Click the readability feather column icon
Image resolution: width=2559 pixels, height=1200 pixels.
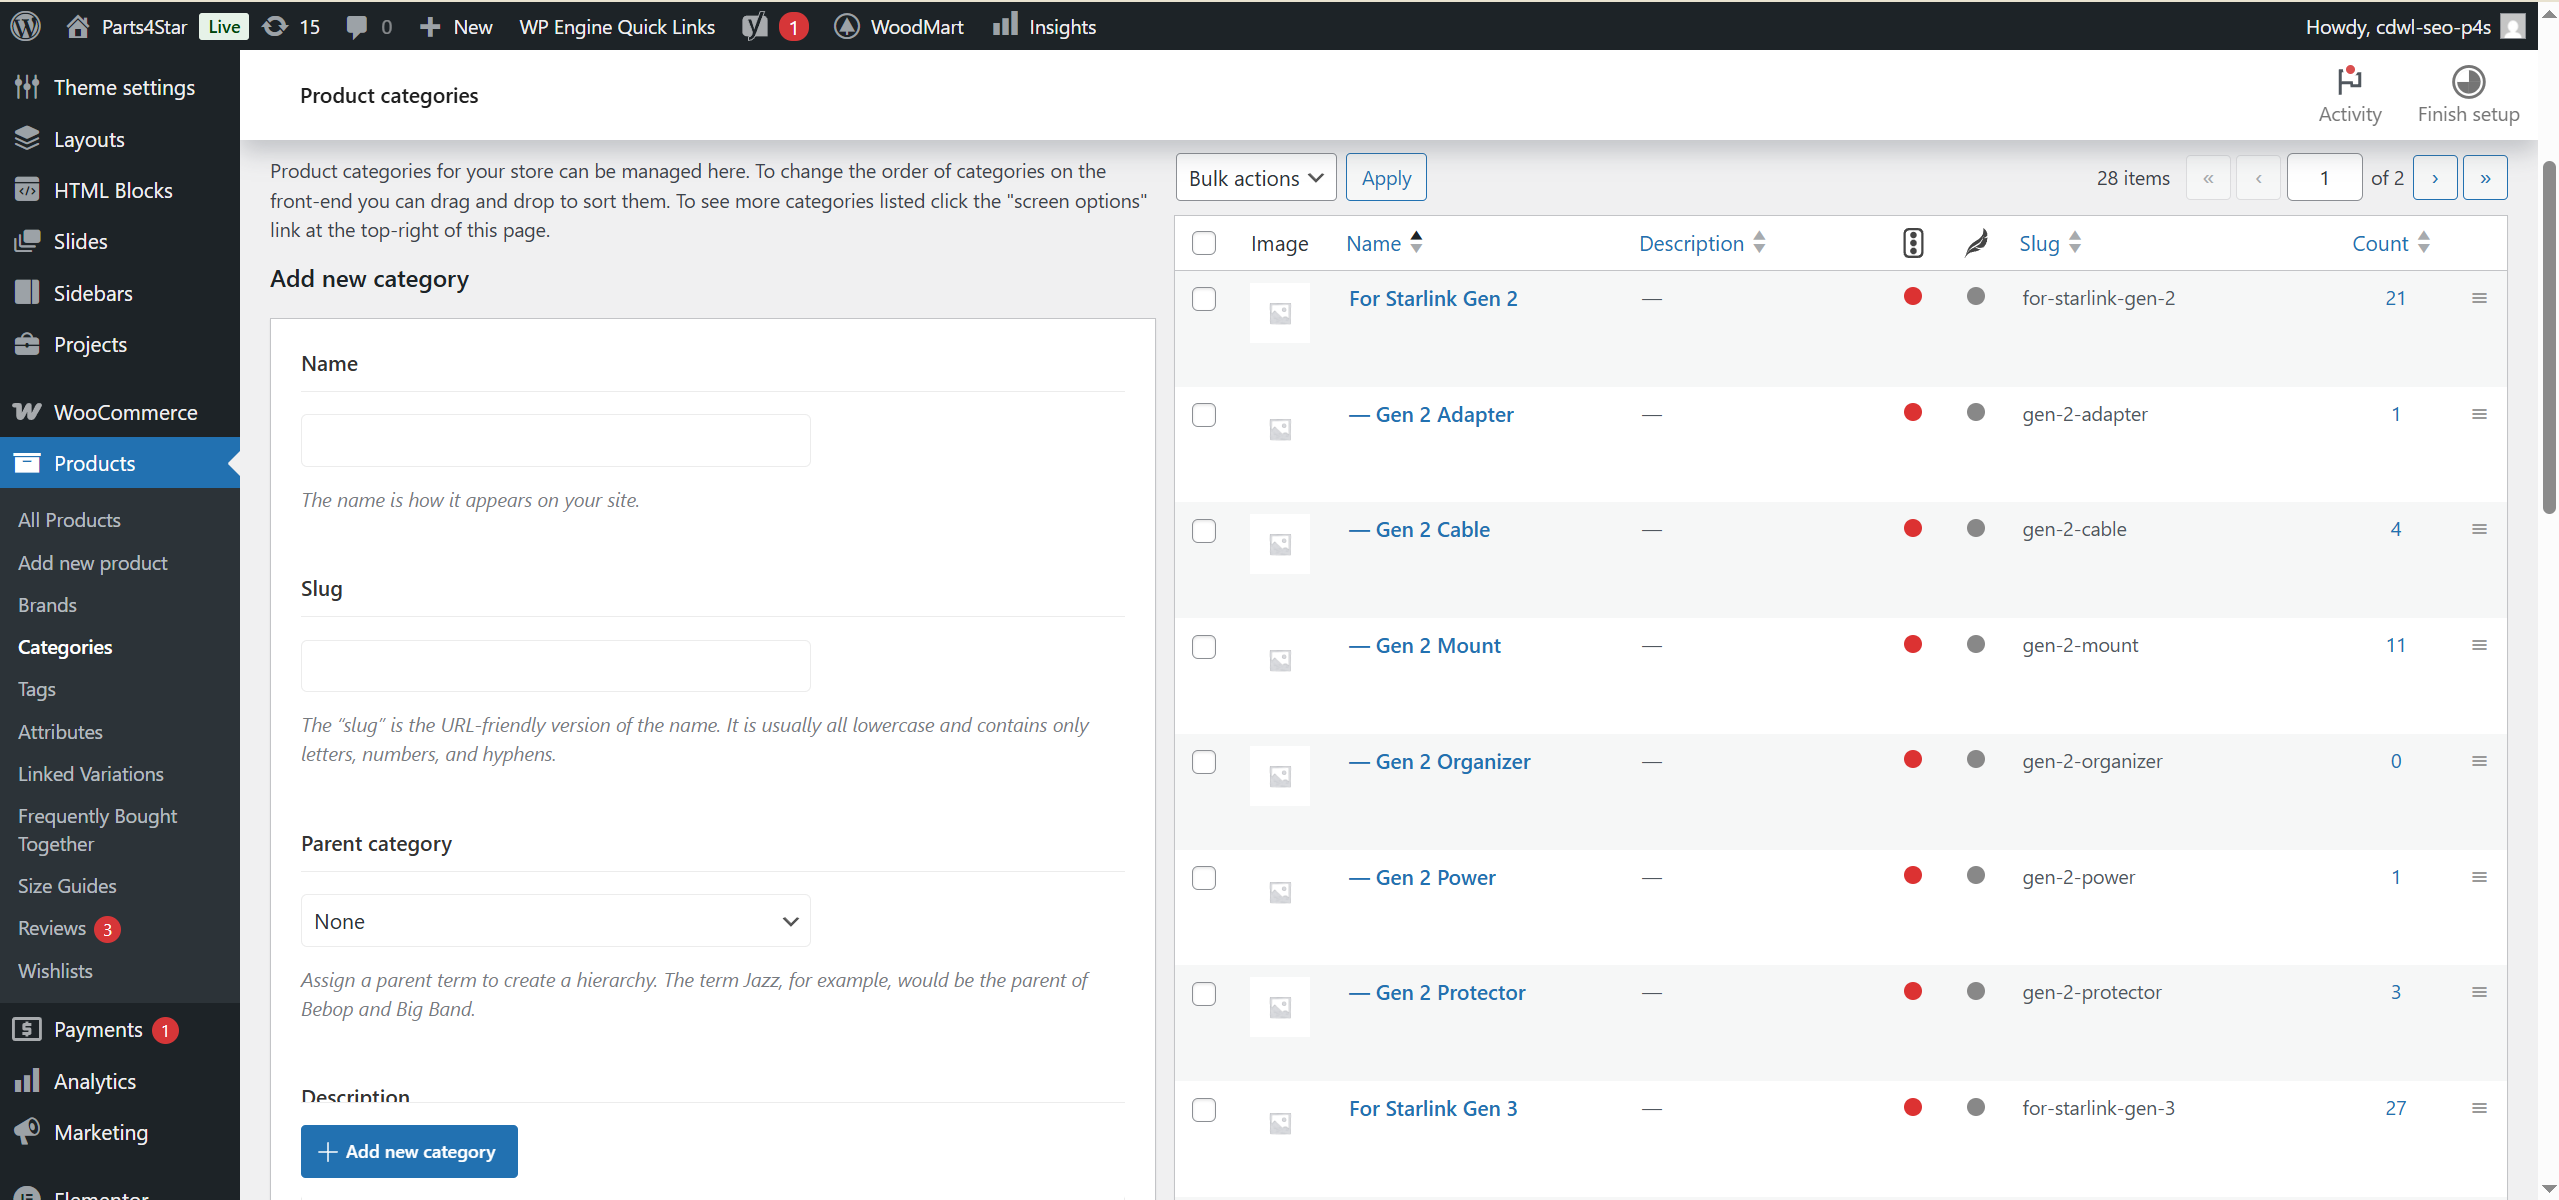pos(1976,243)
